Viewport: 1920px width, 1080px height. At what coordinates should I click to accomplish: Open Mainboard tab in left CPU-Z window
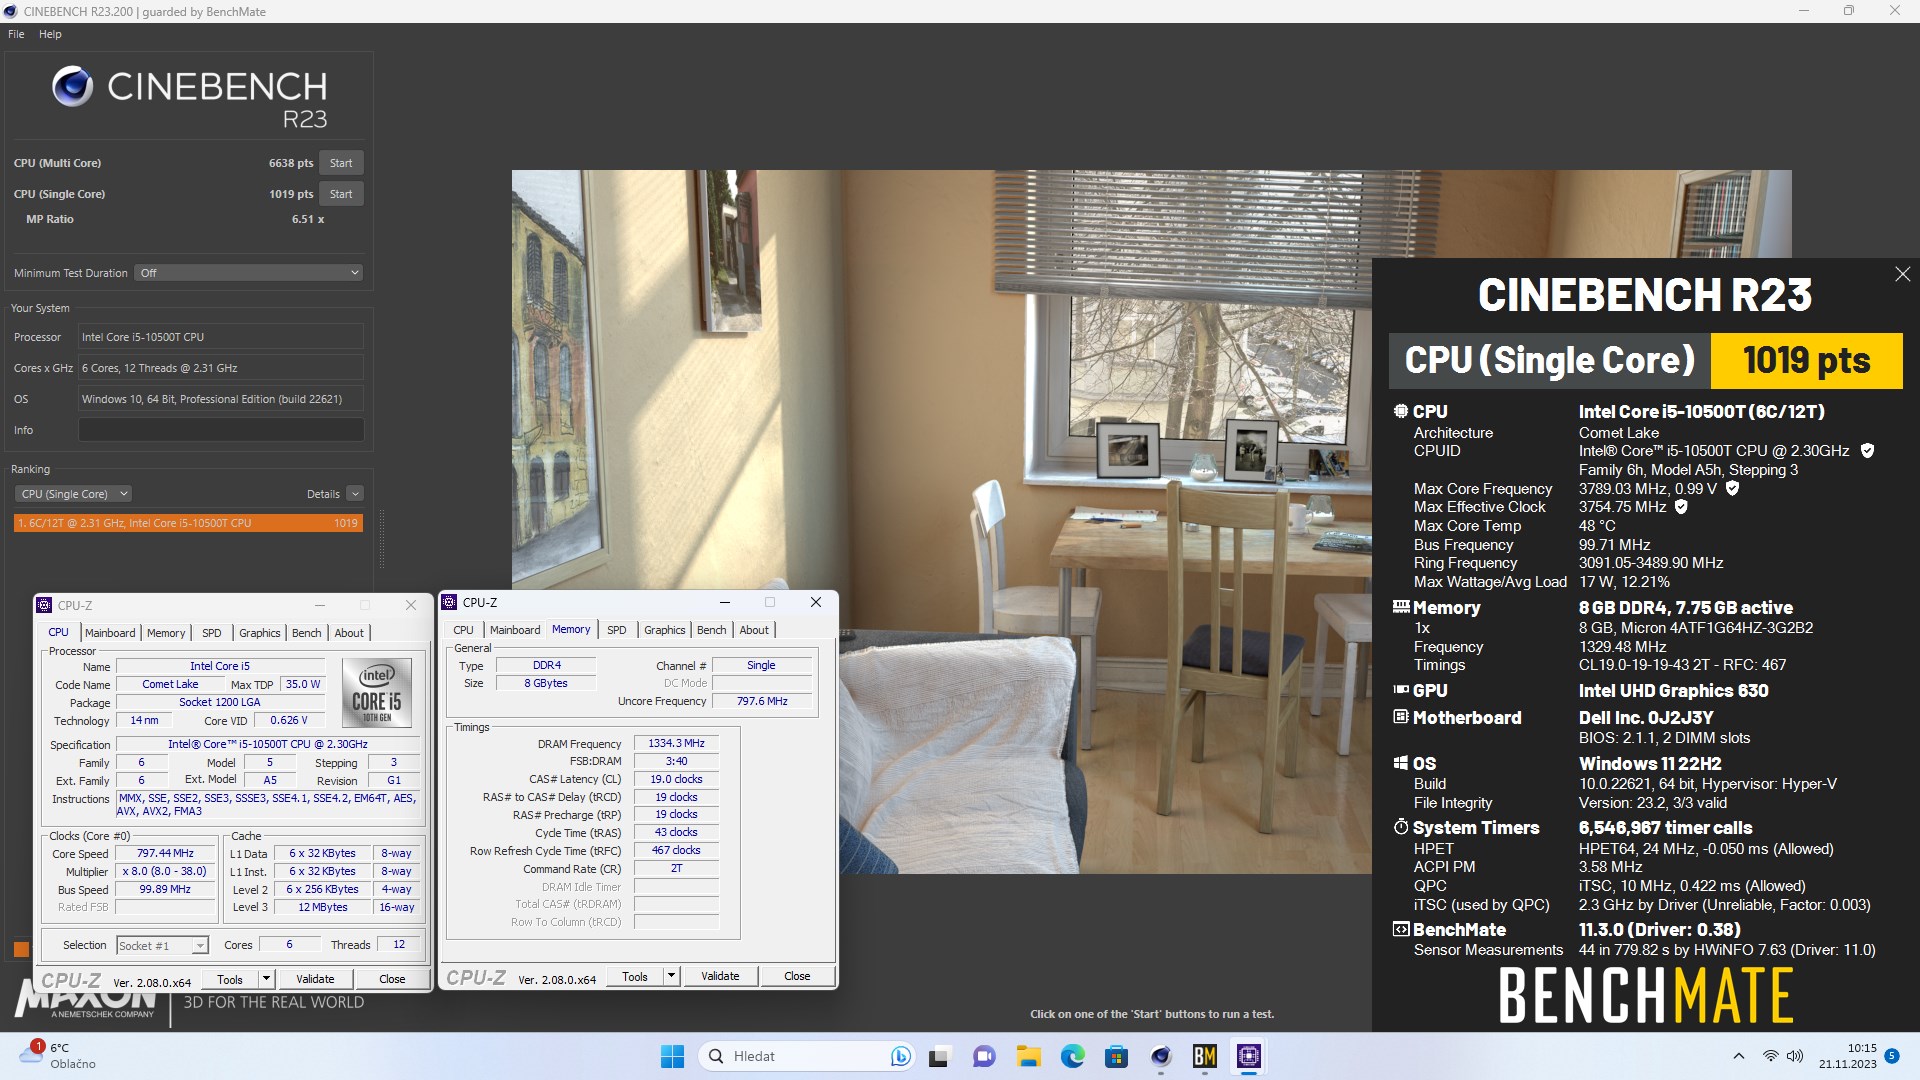(110, 633)
